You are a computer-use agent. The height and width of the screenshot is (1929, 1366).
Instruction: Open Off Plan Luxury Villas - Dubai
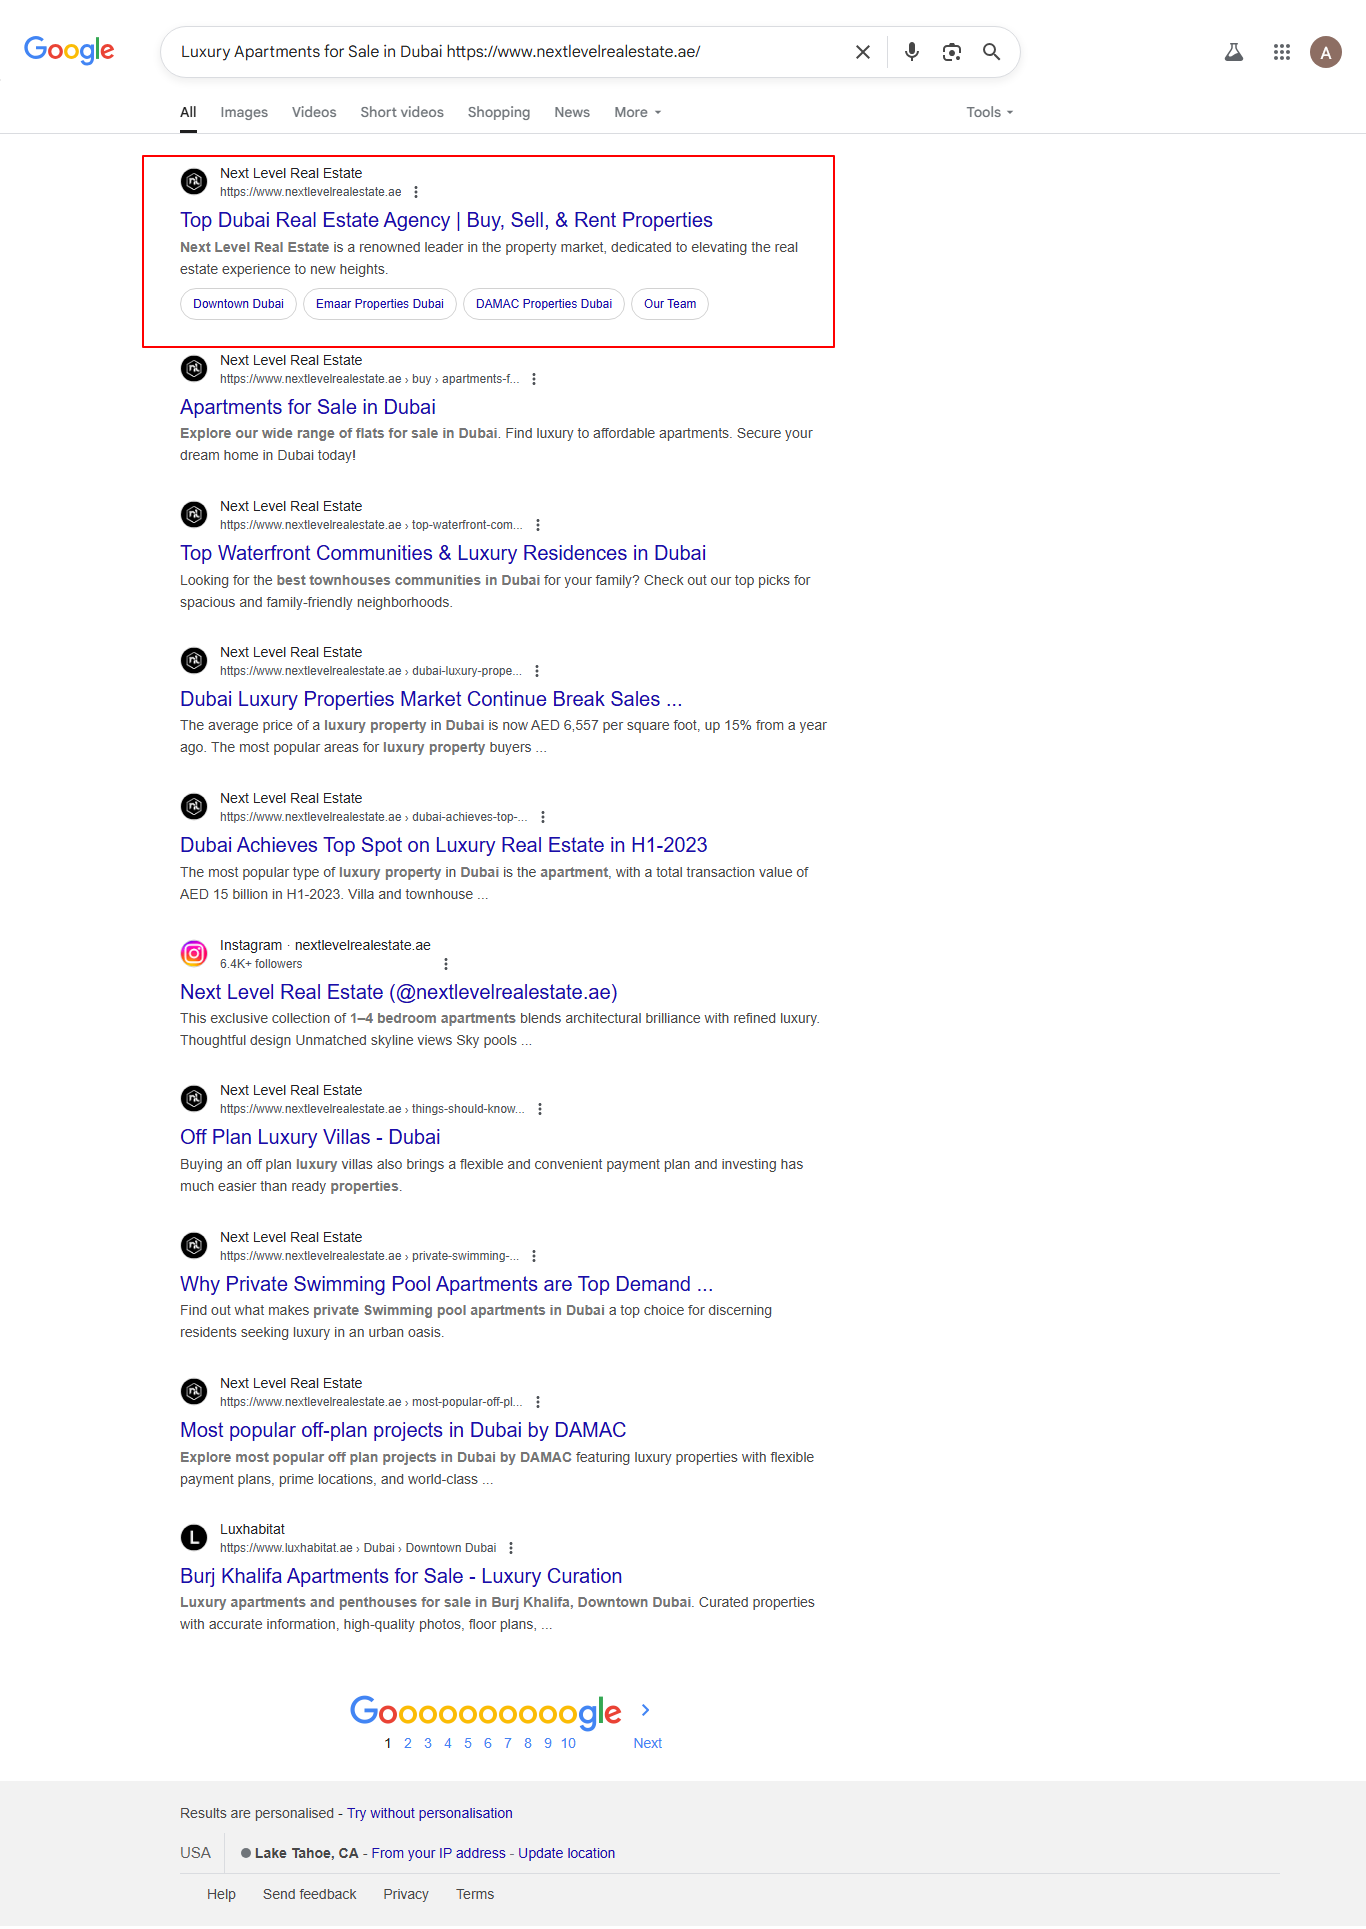coord(310,1137)
